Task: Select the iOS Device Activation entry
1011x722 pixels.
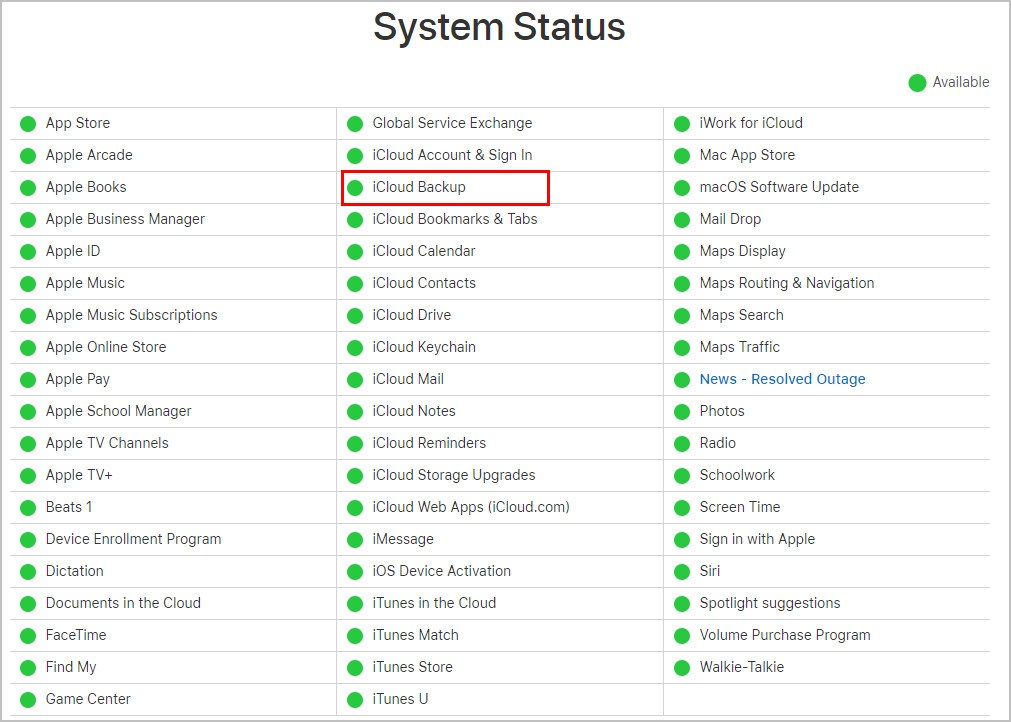Action: tap(442, 571)
